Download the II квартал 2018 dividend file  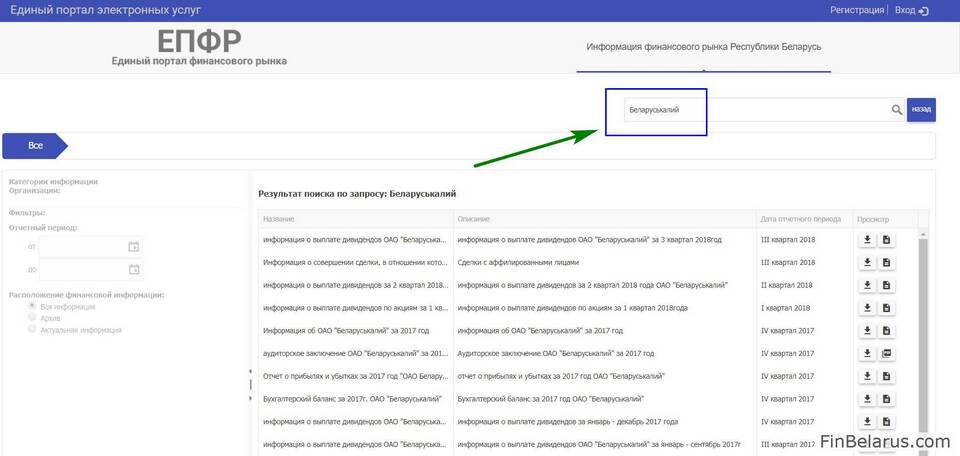pos(867,285)
